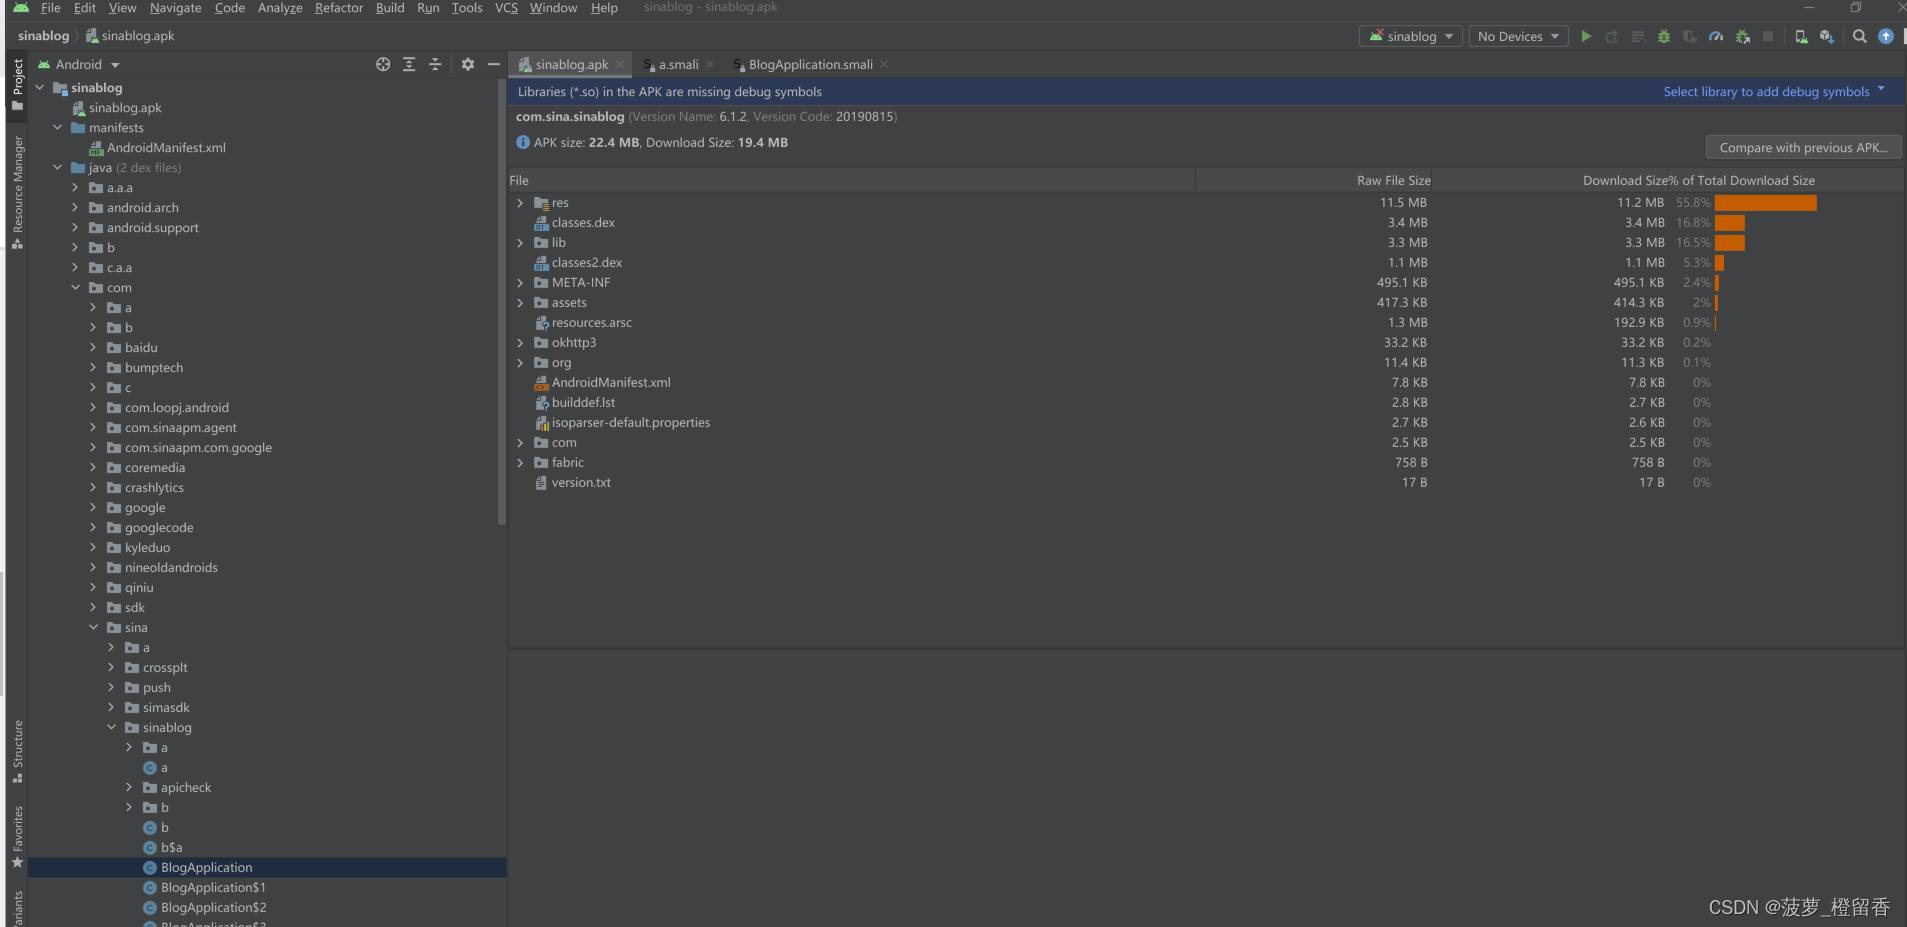Toggle the Structure tool window

point(17,752)
